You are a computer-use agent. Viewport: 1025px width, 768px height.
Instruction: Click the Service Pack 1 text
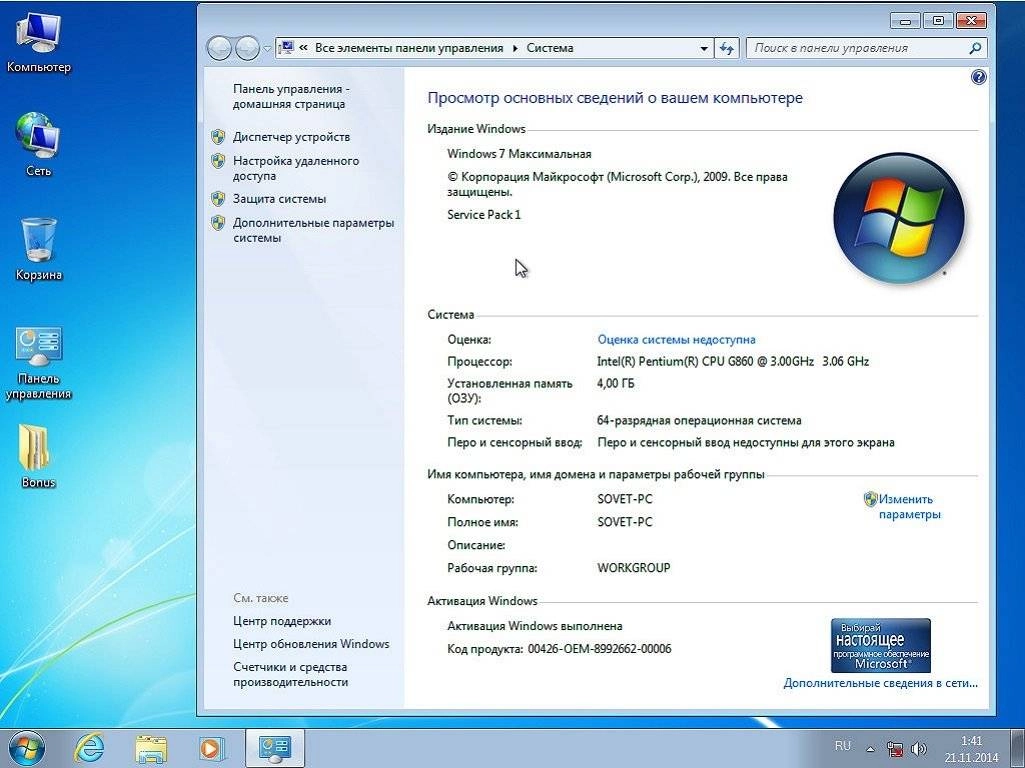coord(484,215)
